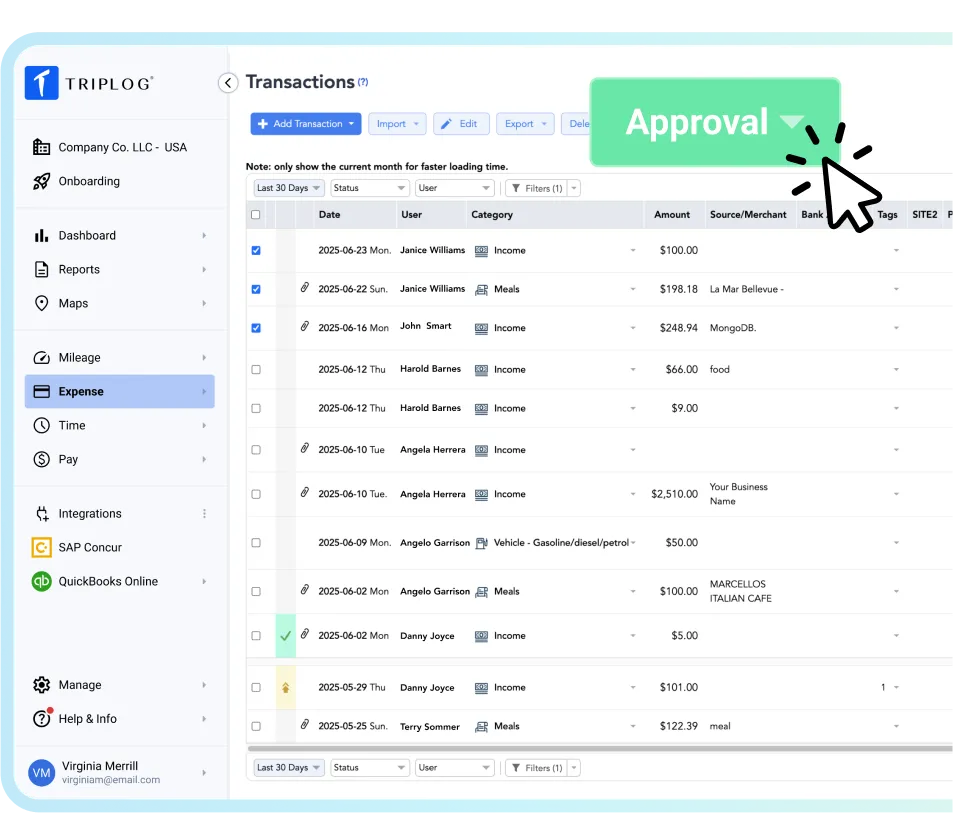The image size is (953, 816).
Task: Open Reports via its document icon
Action: click(41, 269)
